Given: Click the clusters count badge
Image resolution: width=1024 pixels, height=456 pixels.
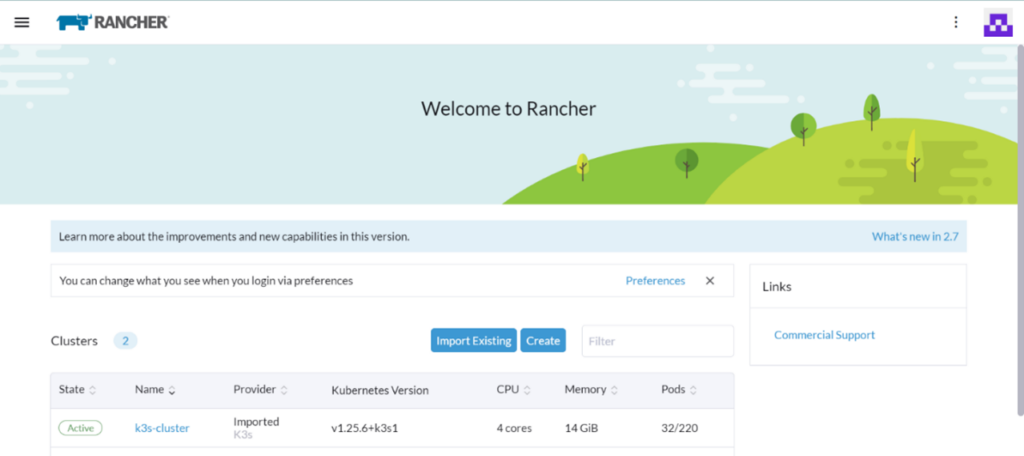Looking at the screenshot, I should (x=125, y=341).
